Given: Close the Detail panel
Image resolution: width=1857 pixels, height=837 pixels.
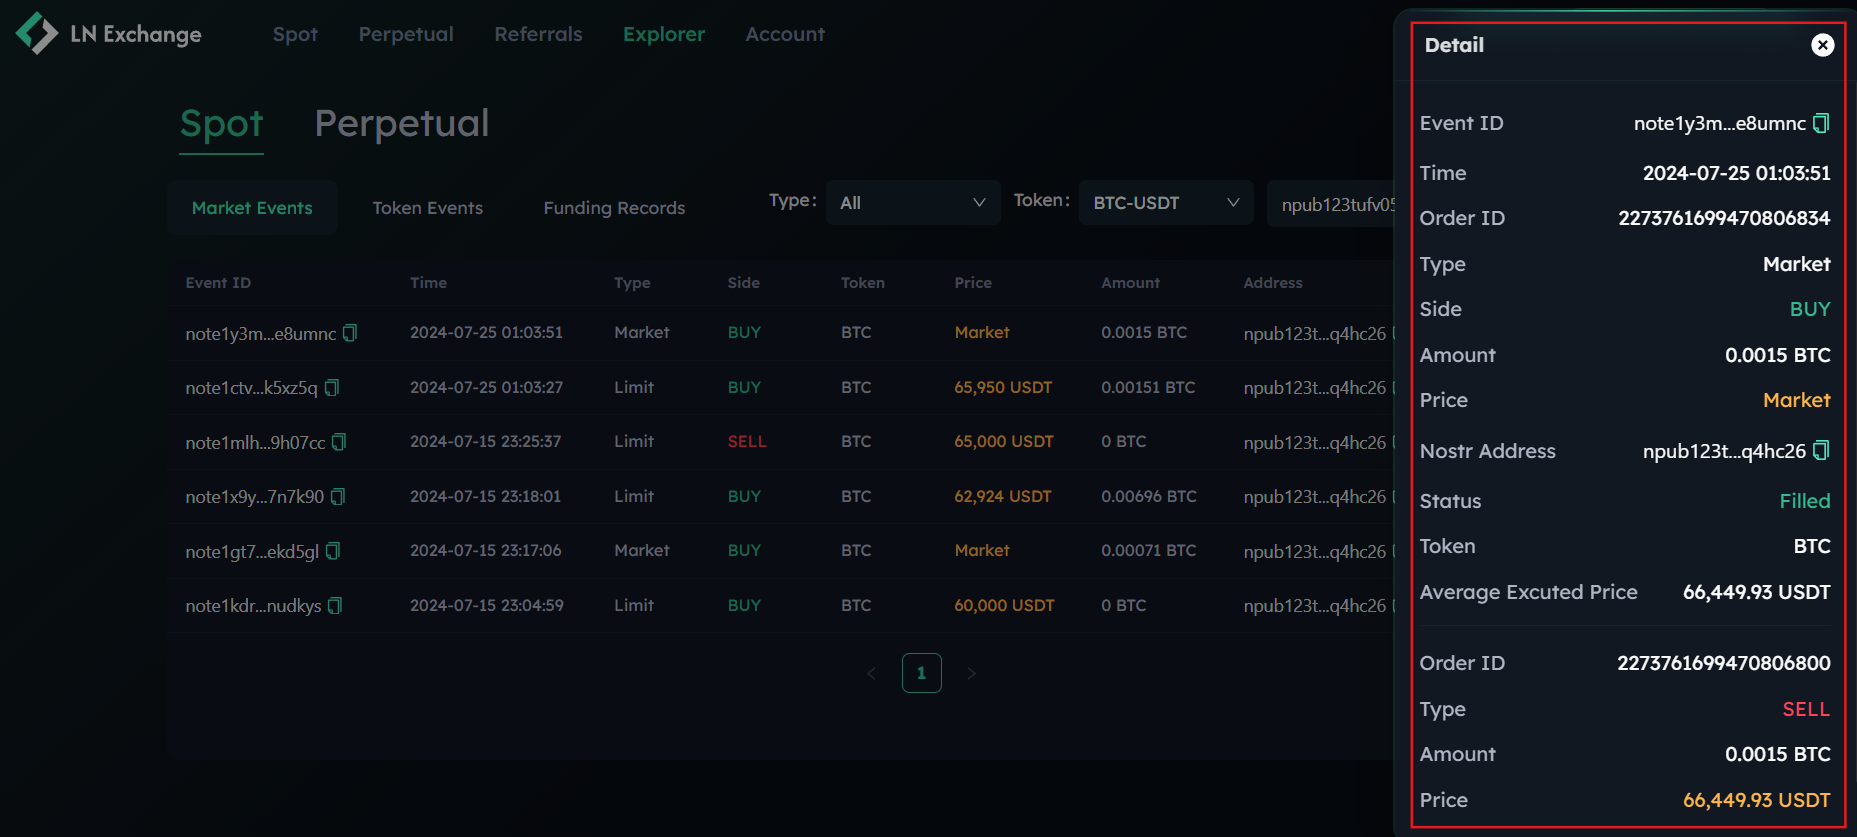Looking at the screenshot, I should click(1822, 45).
